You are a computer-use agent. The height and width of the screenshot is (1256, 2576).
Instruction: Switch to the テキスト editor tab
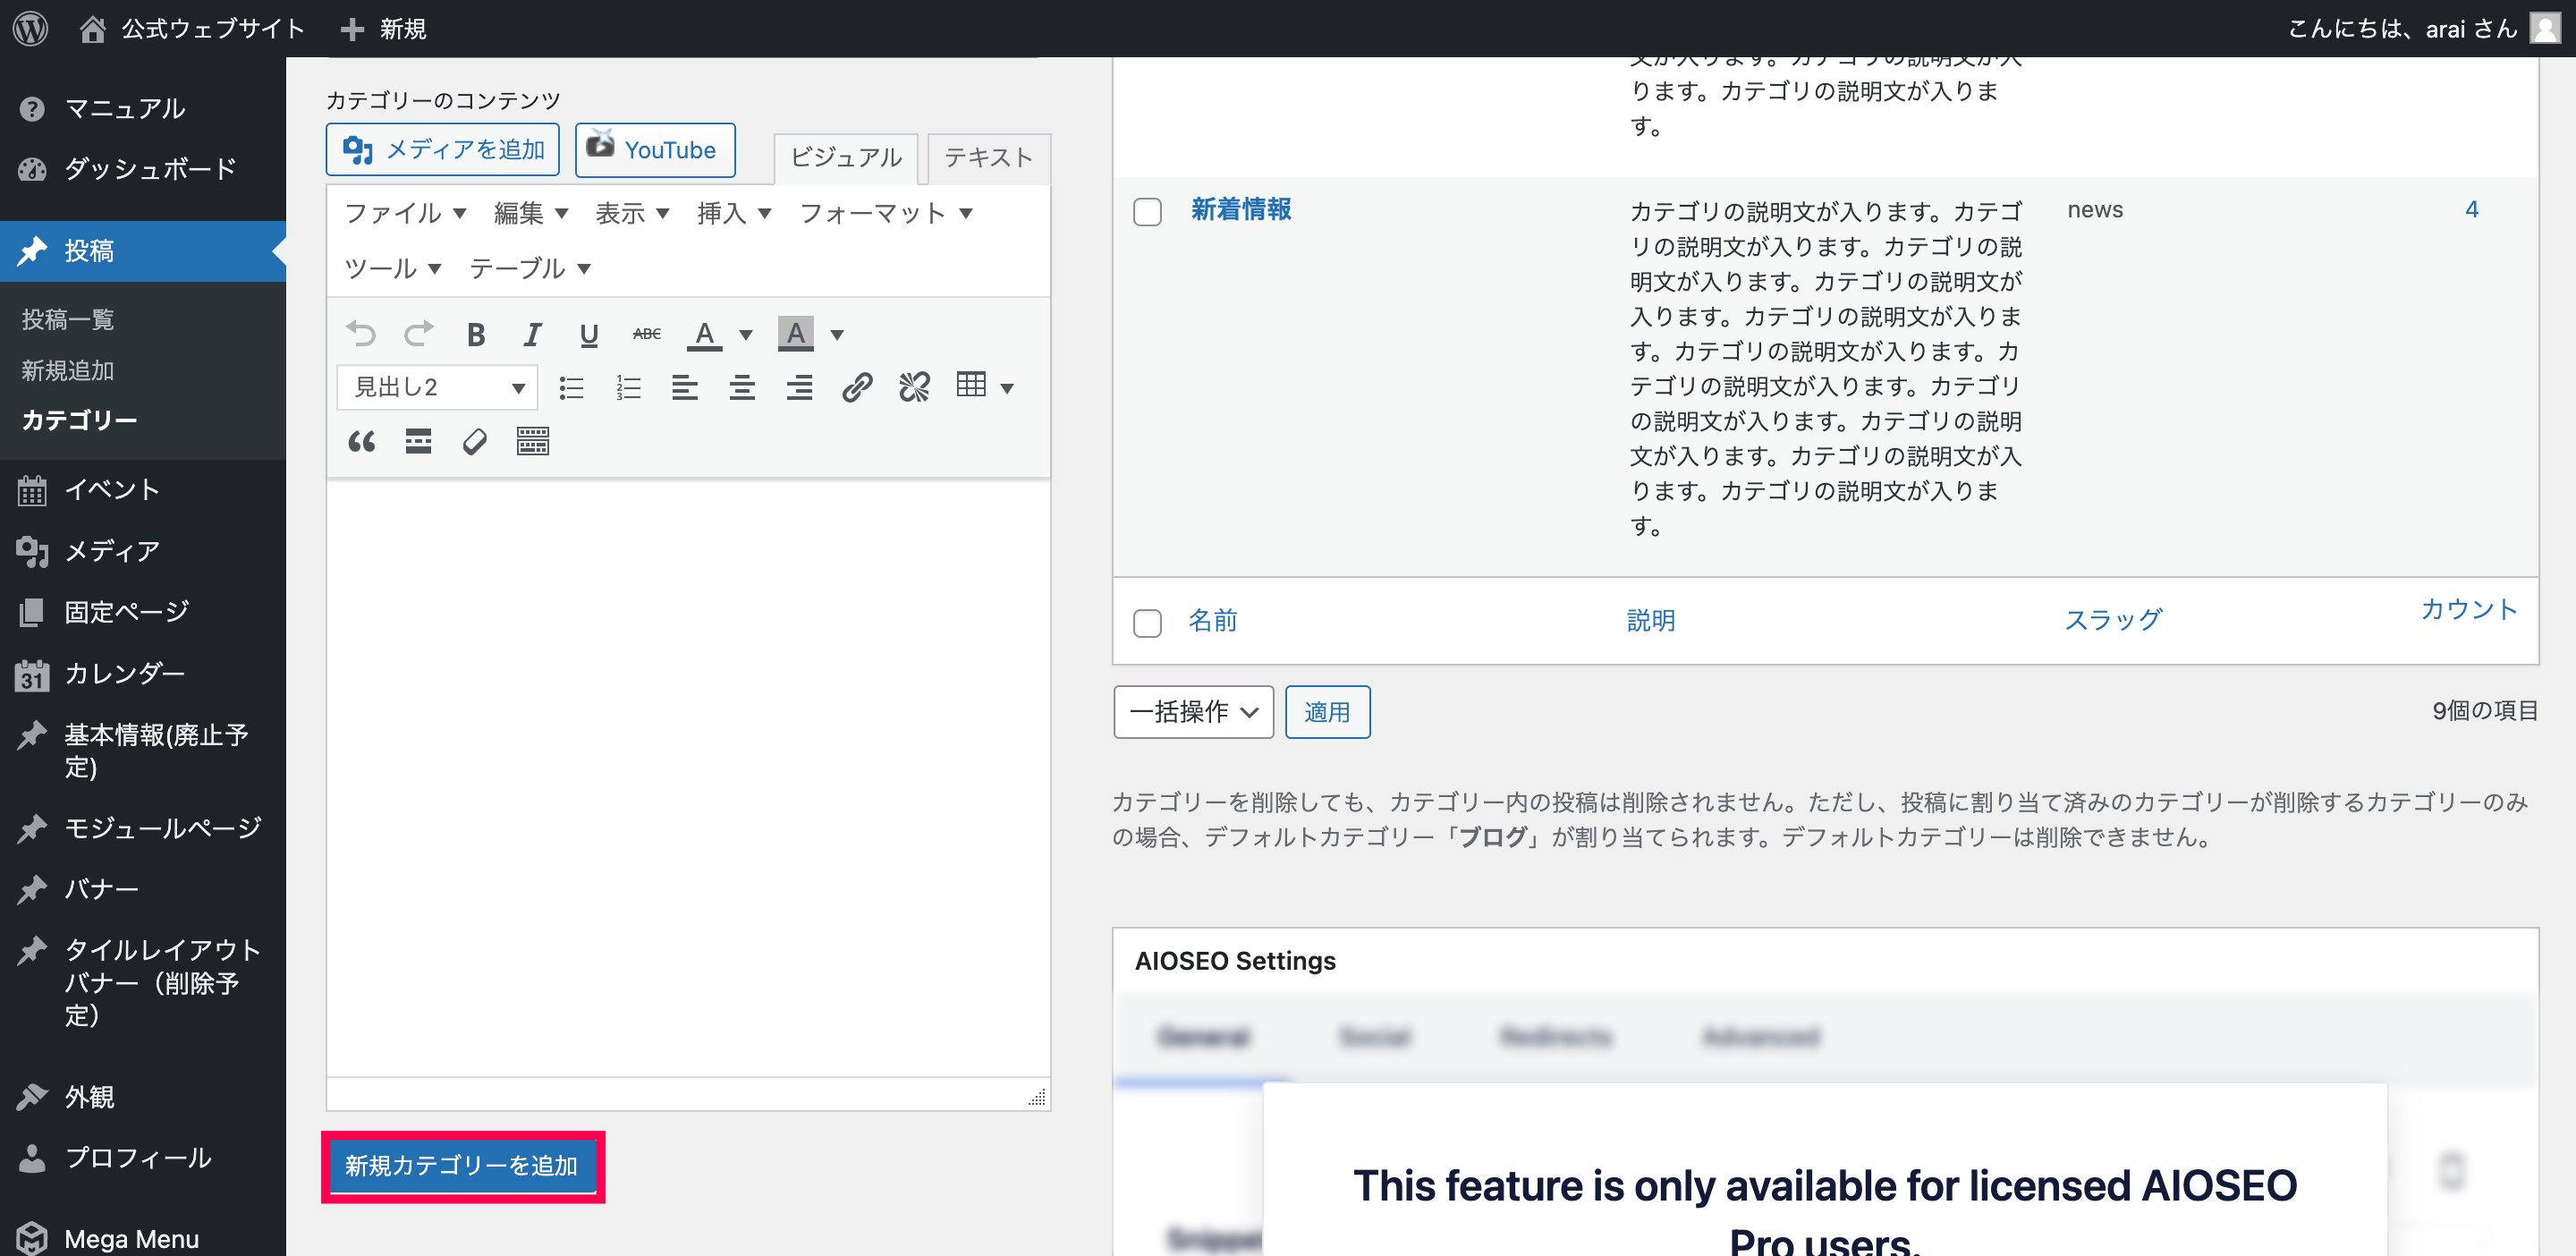(x=988, y=158)
